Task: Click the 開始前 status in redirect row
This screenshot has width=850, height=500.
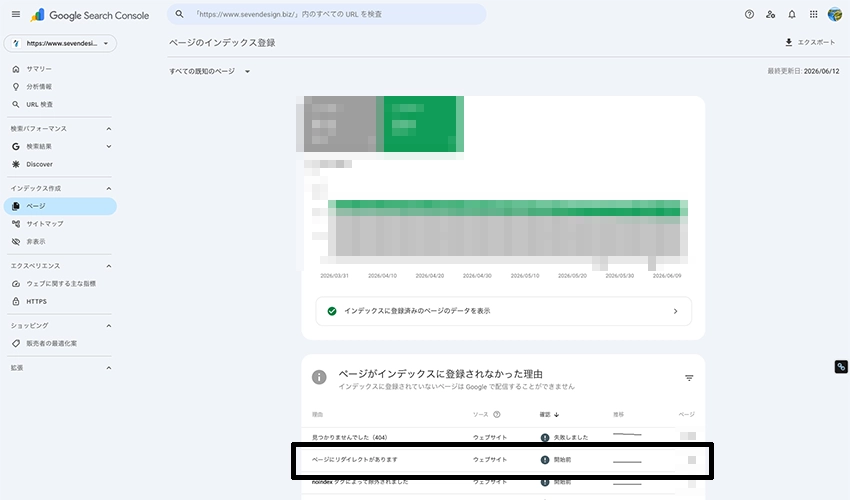Action: (562, 460)
